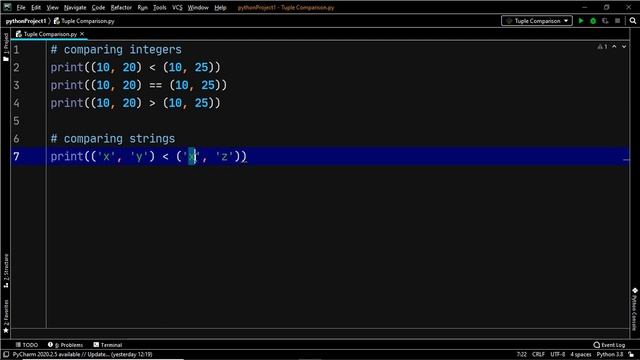
Task: Click Python 3.8 interpreter selector
Action: [610, 354]
